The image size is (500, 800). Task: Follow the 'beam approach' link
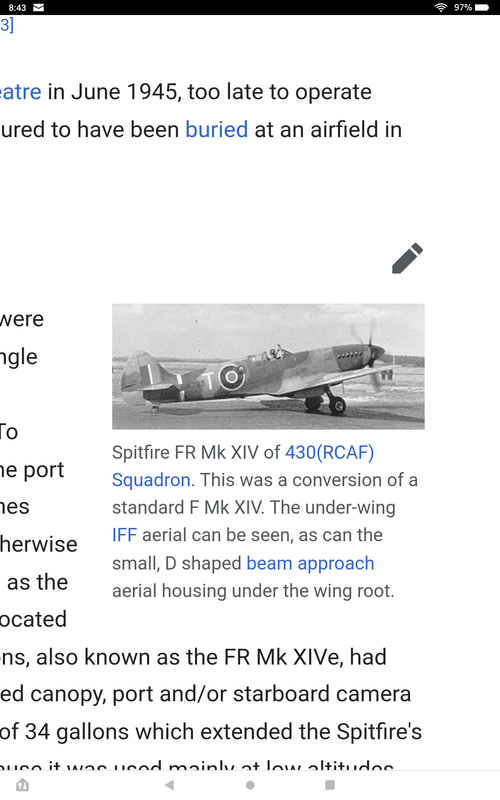pyautogui.click(x=310, y=563)
